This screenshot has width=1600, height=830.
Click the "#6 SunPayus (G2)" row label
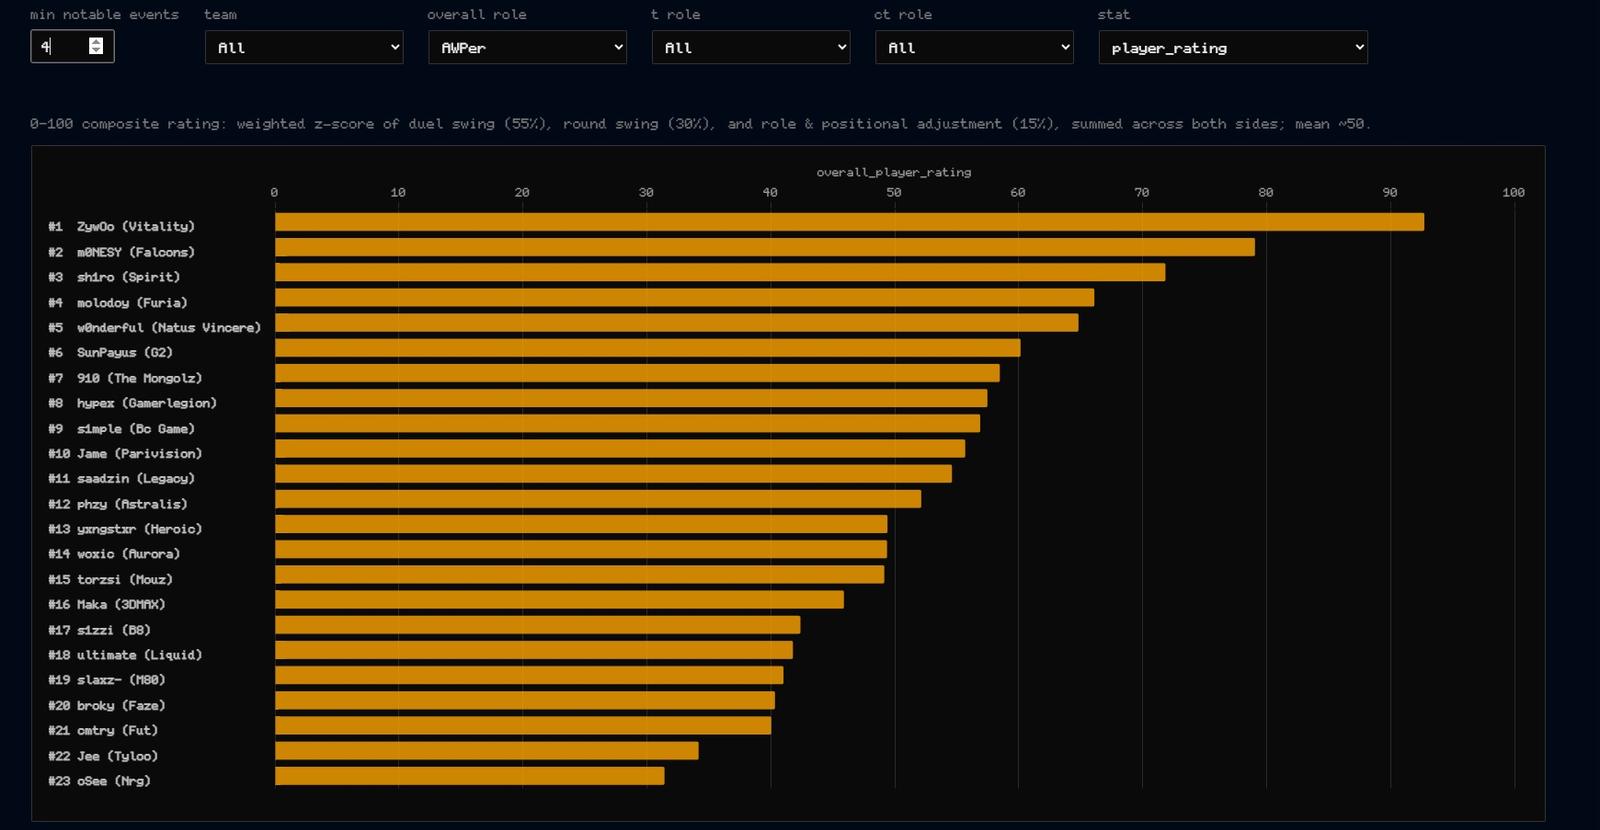[111, 352]
